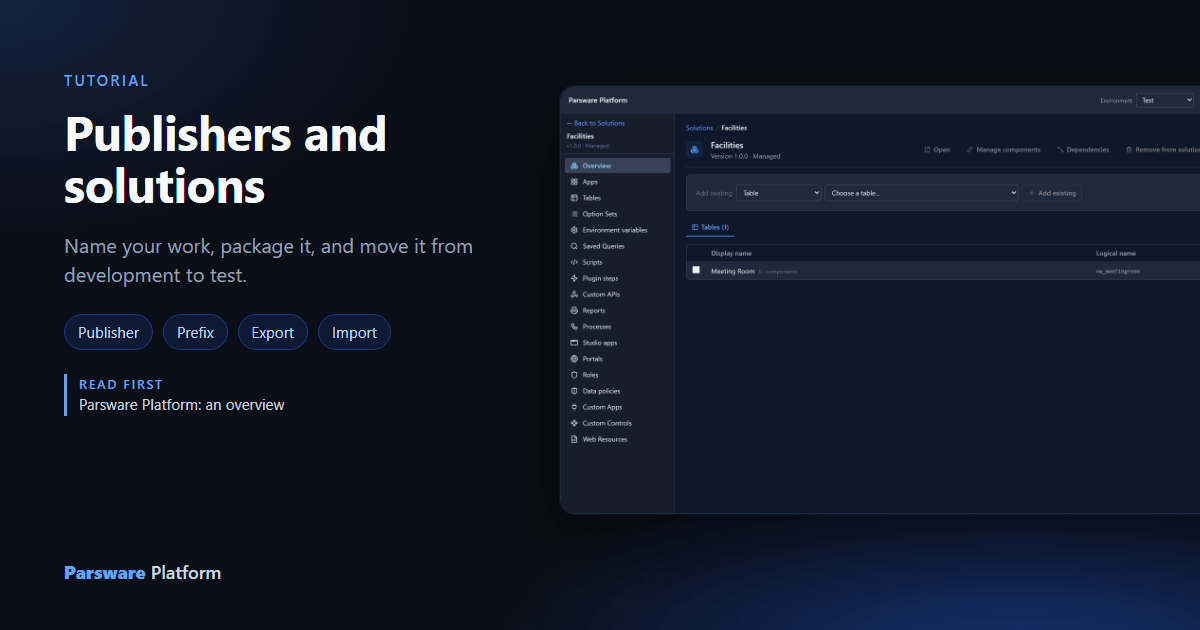
Task: Click the Add existing button
Action: tap(1052, 193)
